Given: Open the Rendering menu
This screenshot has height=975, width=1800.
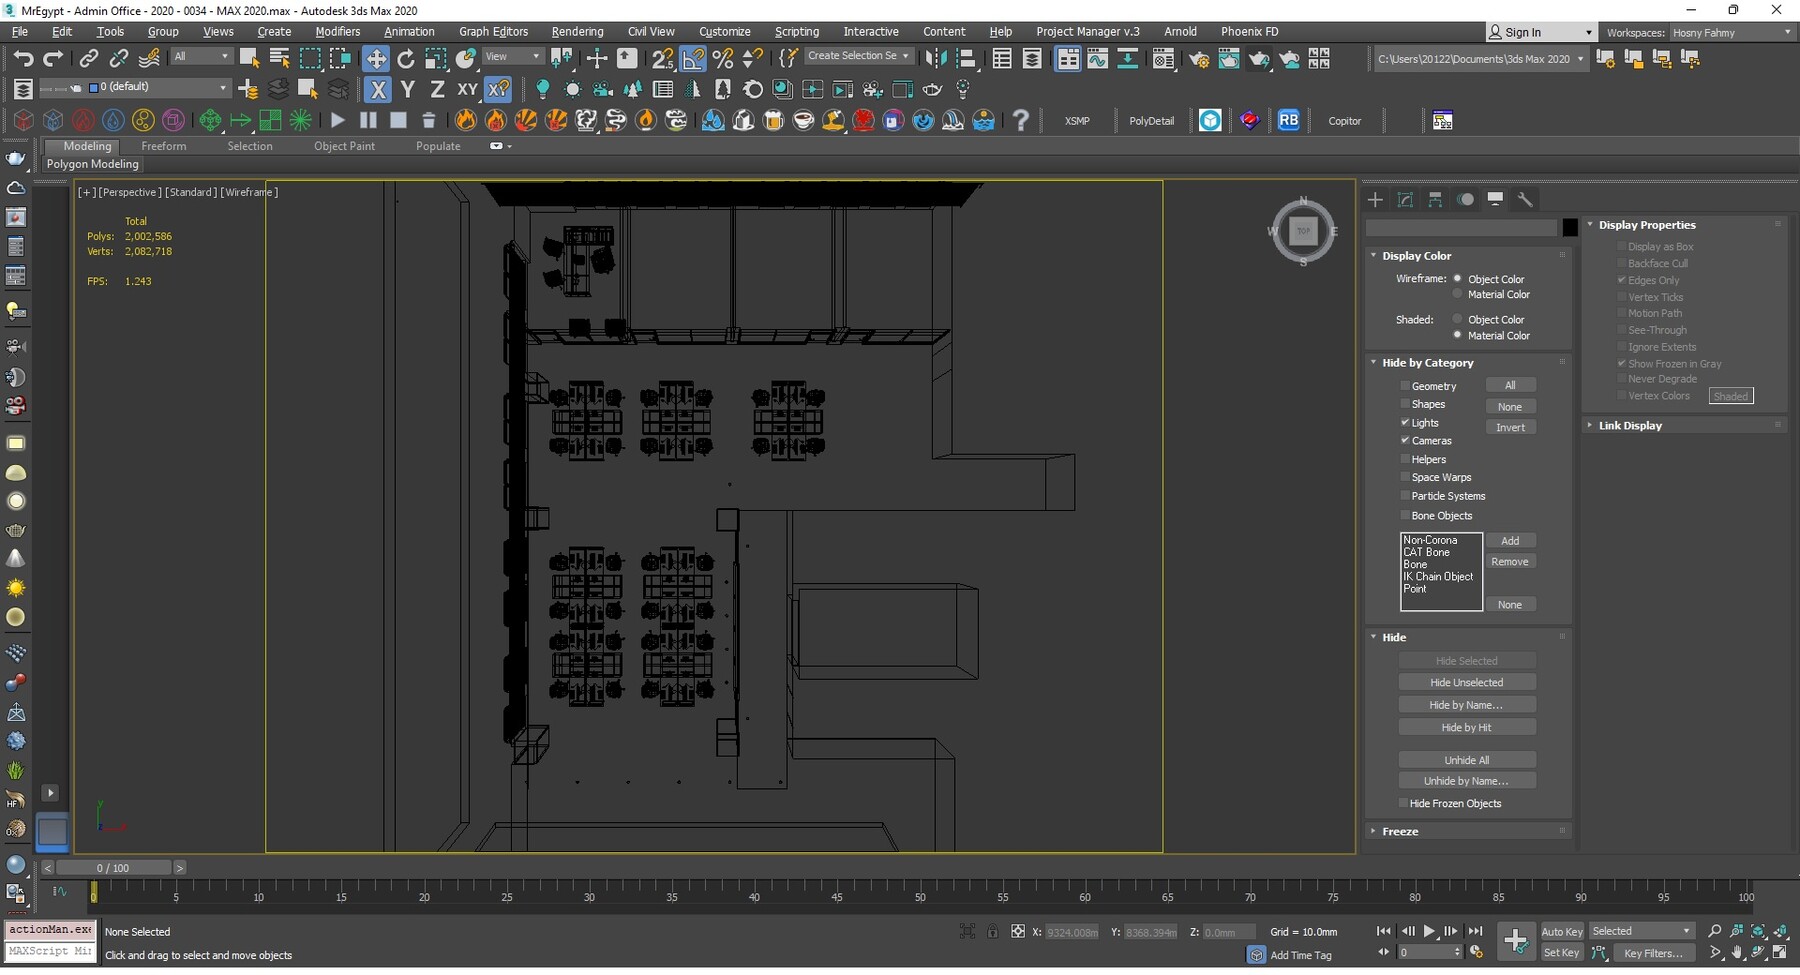Looking at the screenshot, I should [577, 32].
